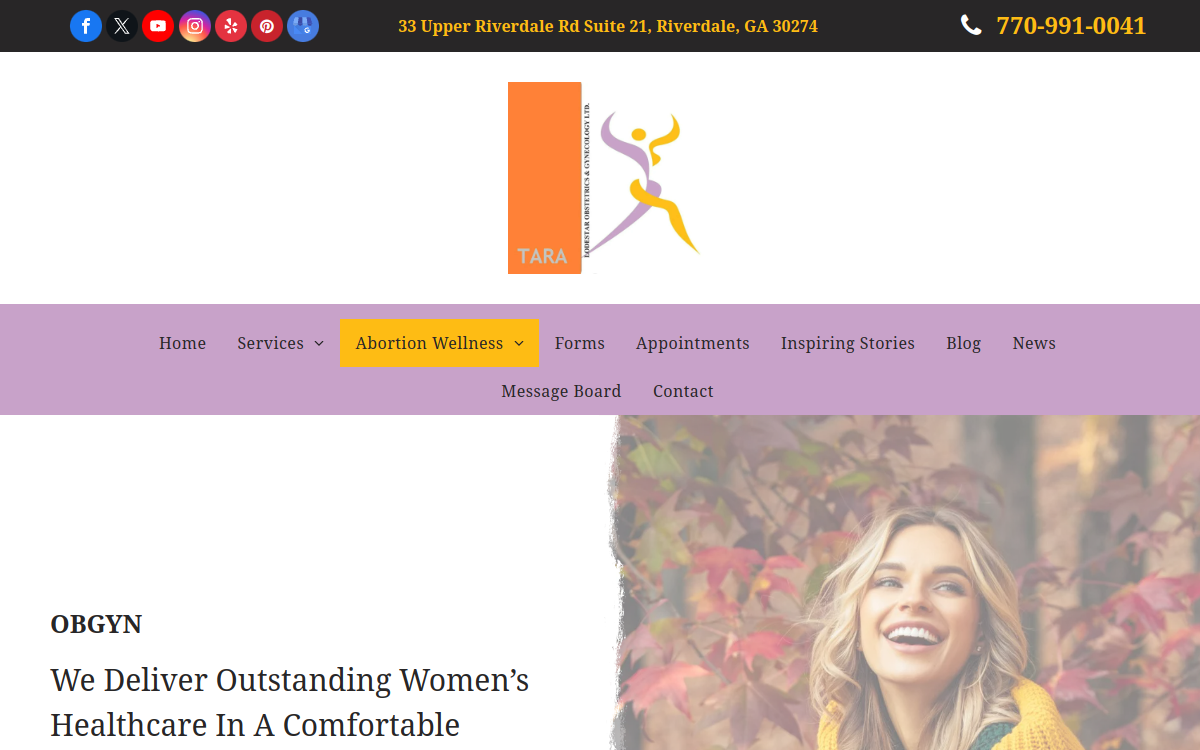The width and height of the screenshot is (1200, 750).
Task: Open the Inspiring Stories menu item
Action: [x=848, y=343]
